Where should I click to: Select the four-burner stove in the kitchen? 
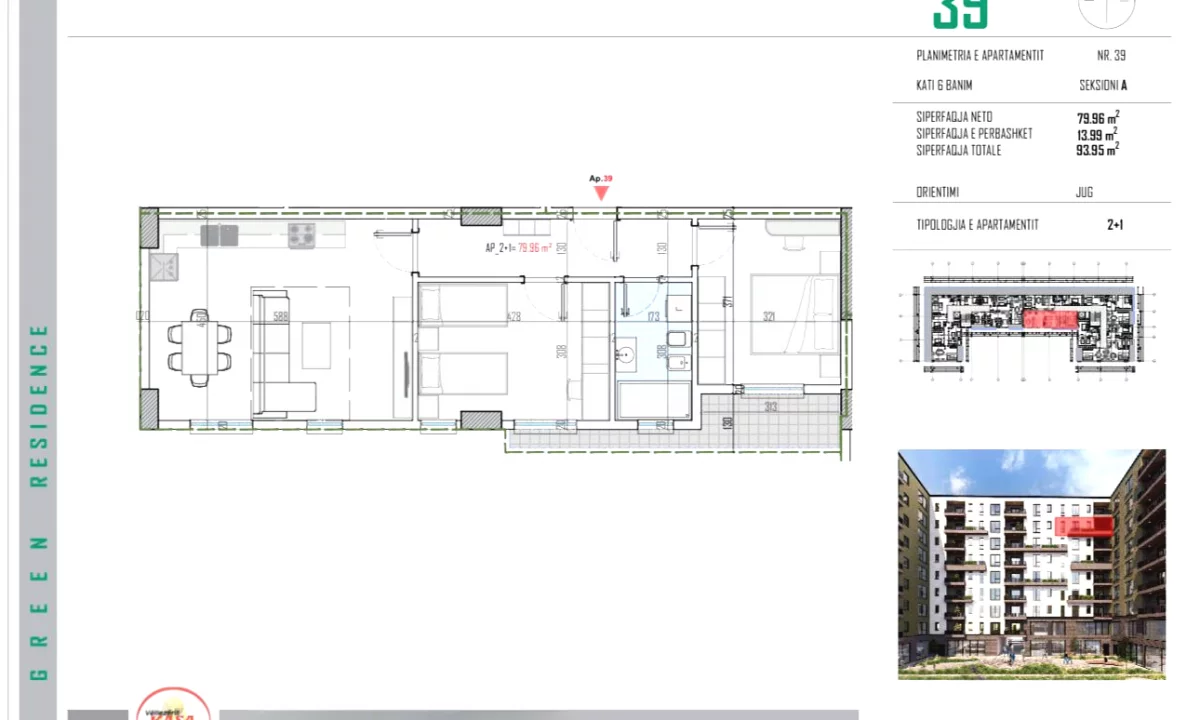tap(302, 236)
